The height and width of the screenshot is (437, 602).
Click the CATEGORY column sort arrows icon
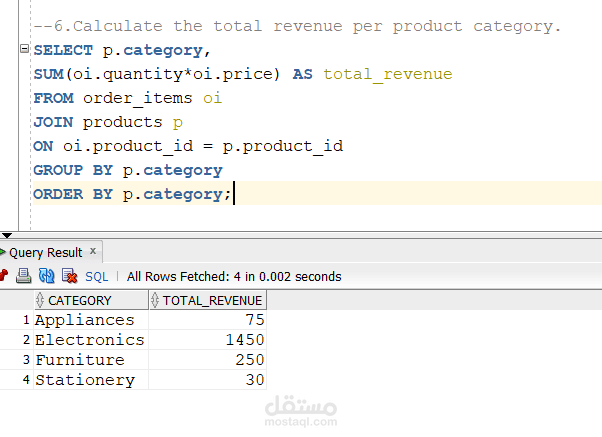[40, 300]
